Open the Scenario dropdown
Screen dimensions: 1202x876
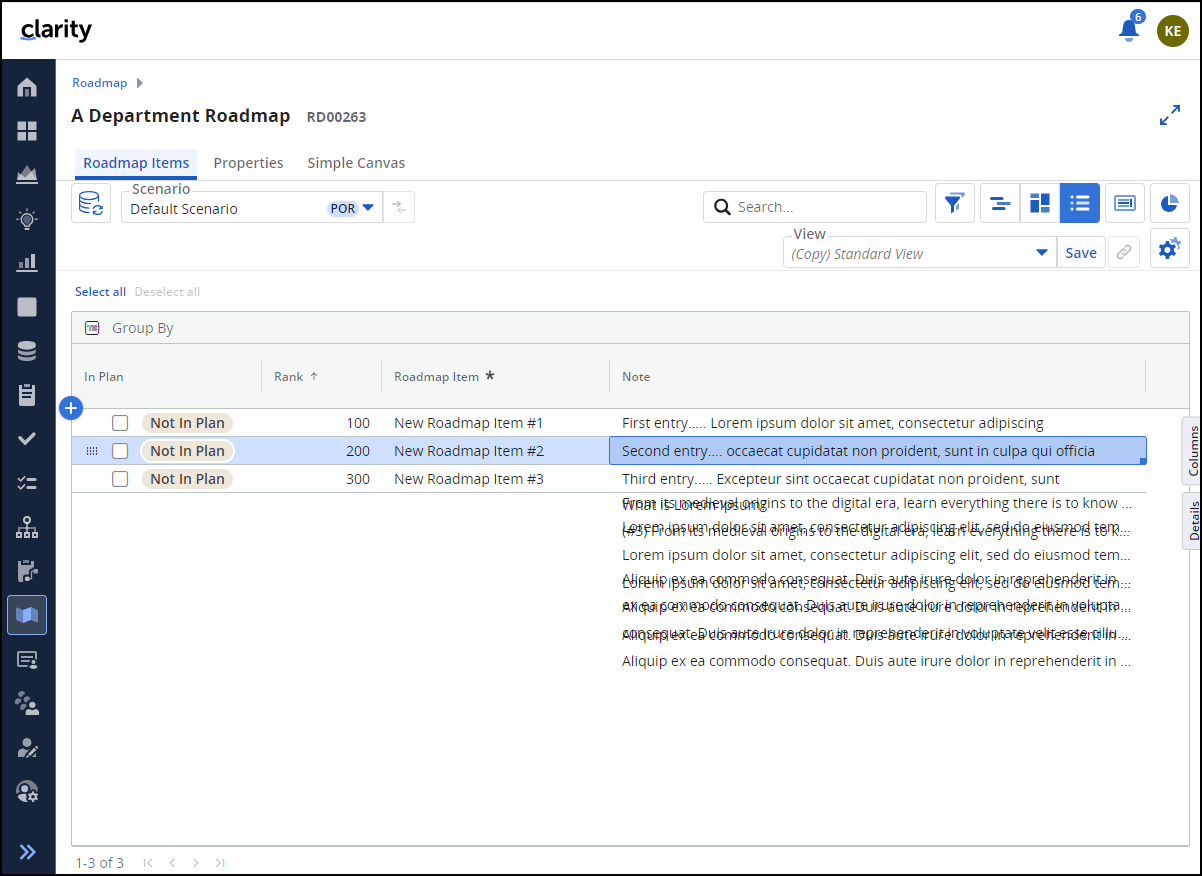(x=367, y=208)
